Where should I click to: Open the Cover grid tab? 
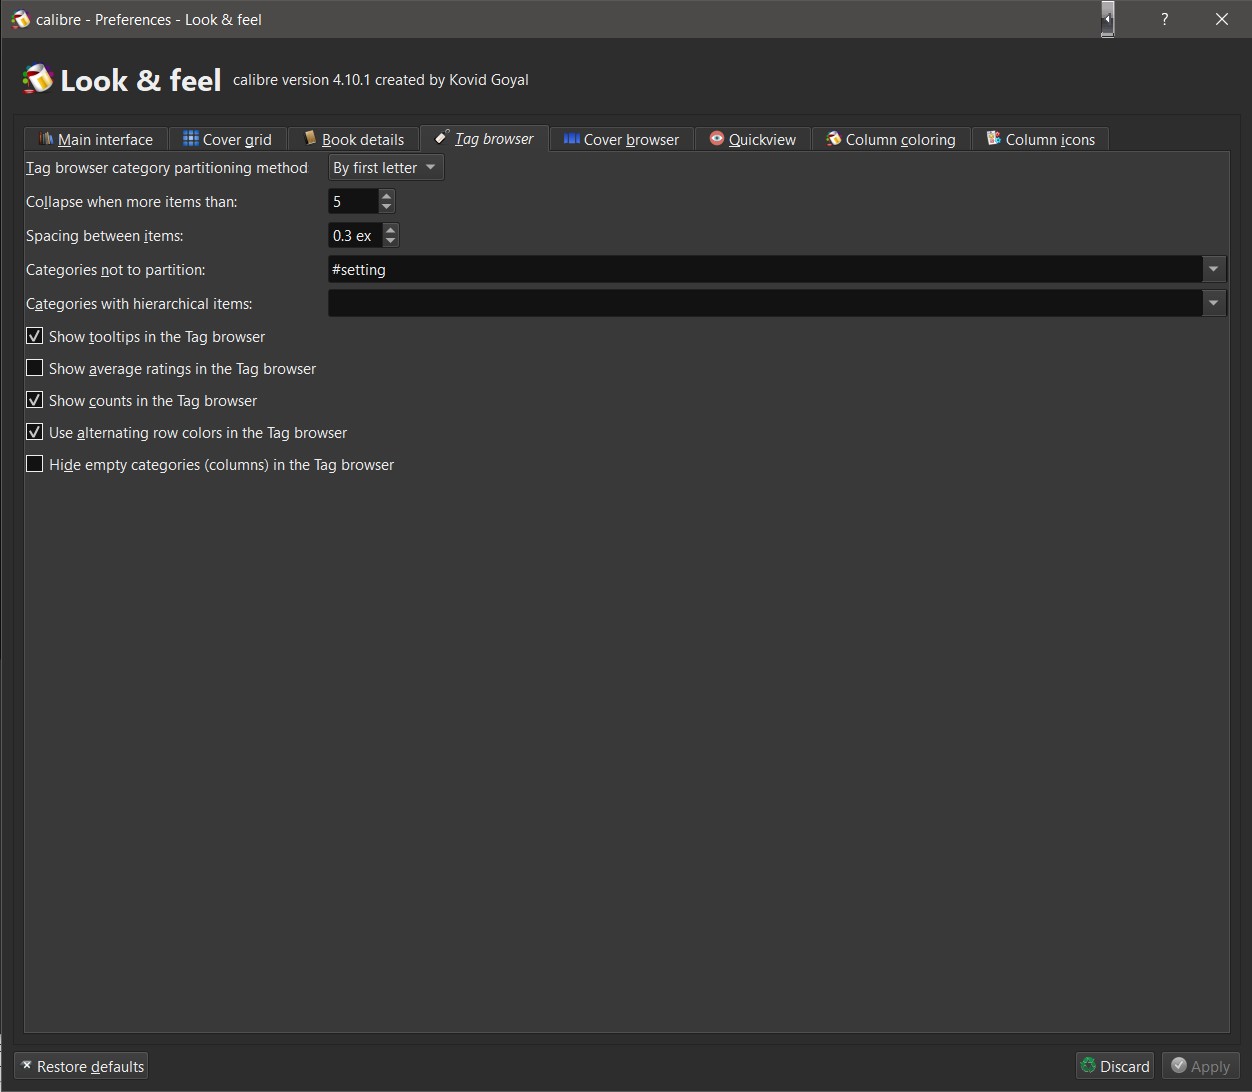click(227, 139)
